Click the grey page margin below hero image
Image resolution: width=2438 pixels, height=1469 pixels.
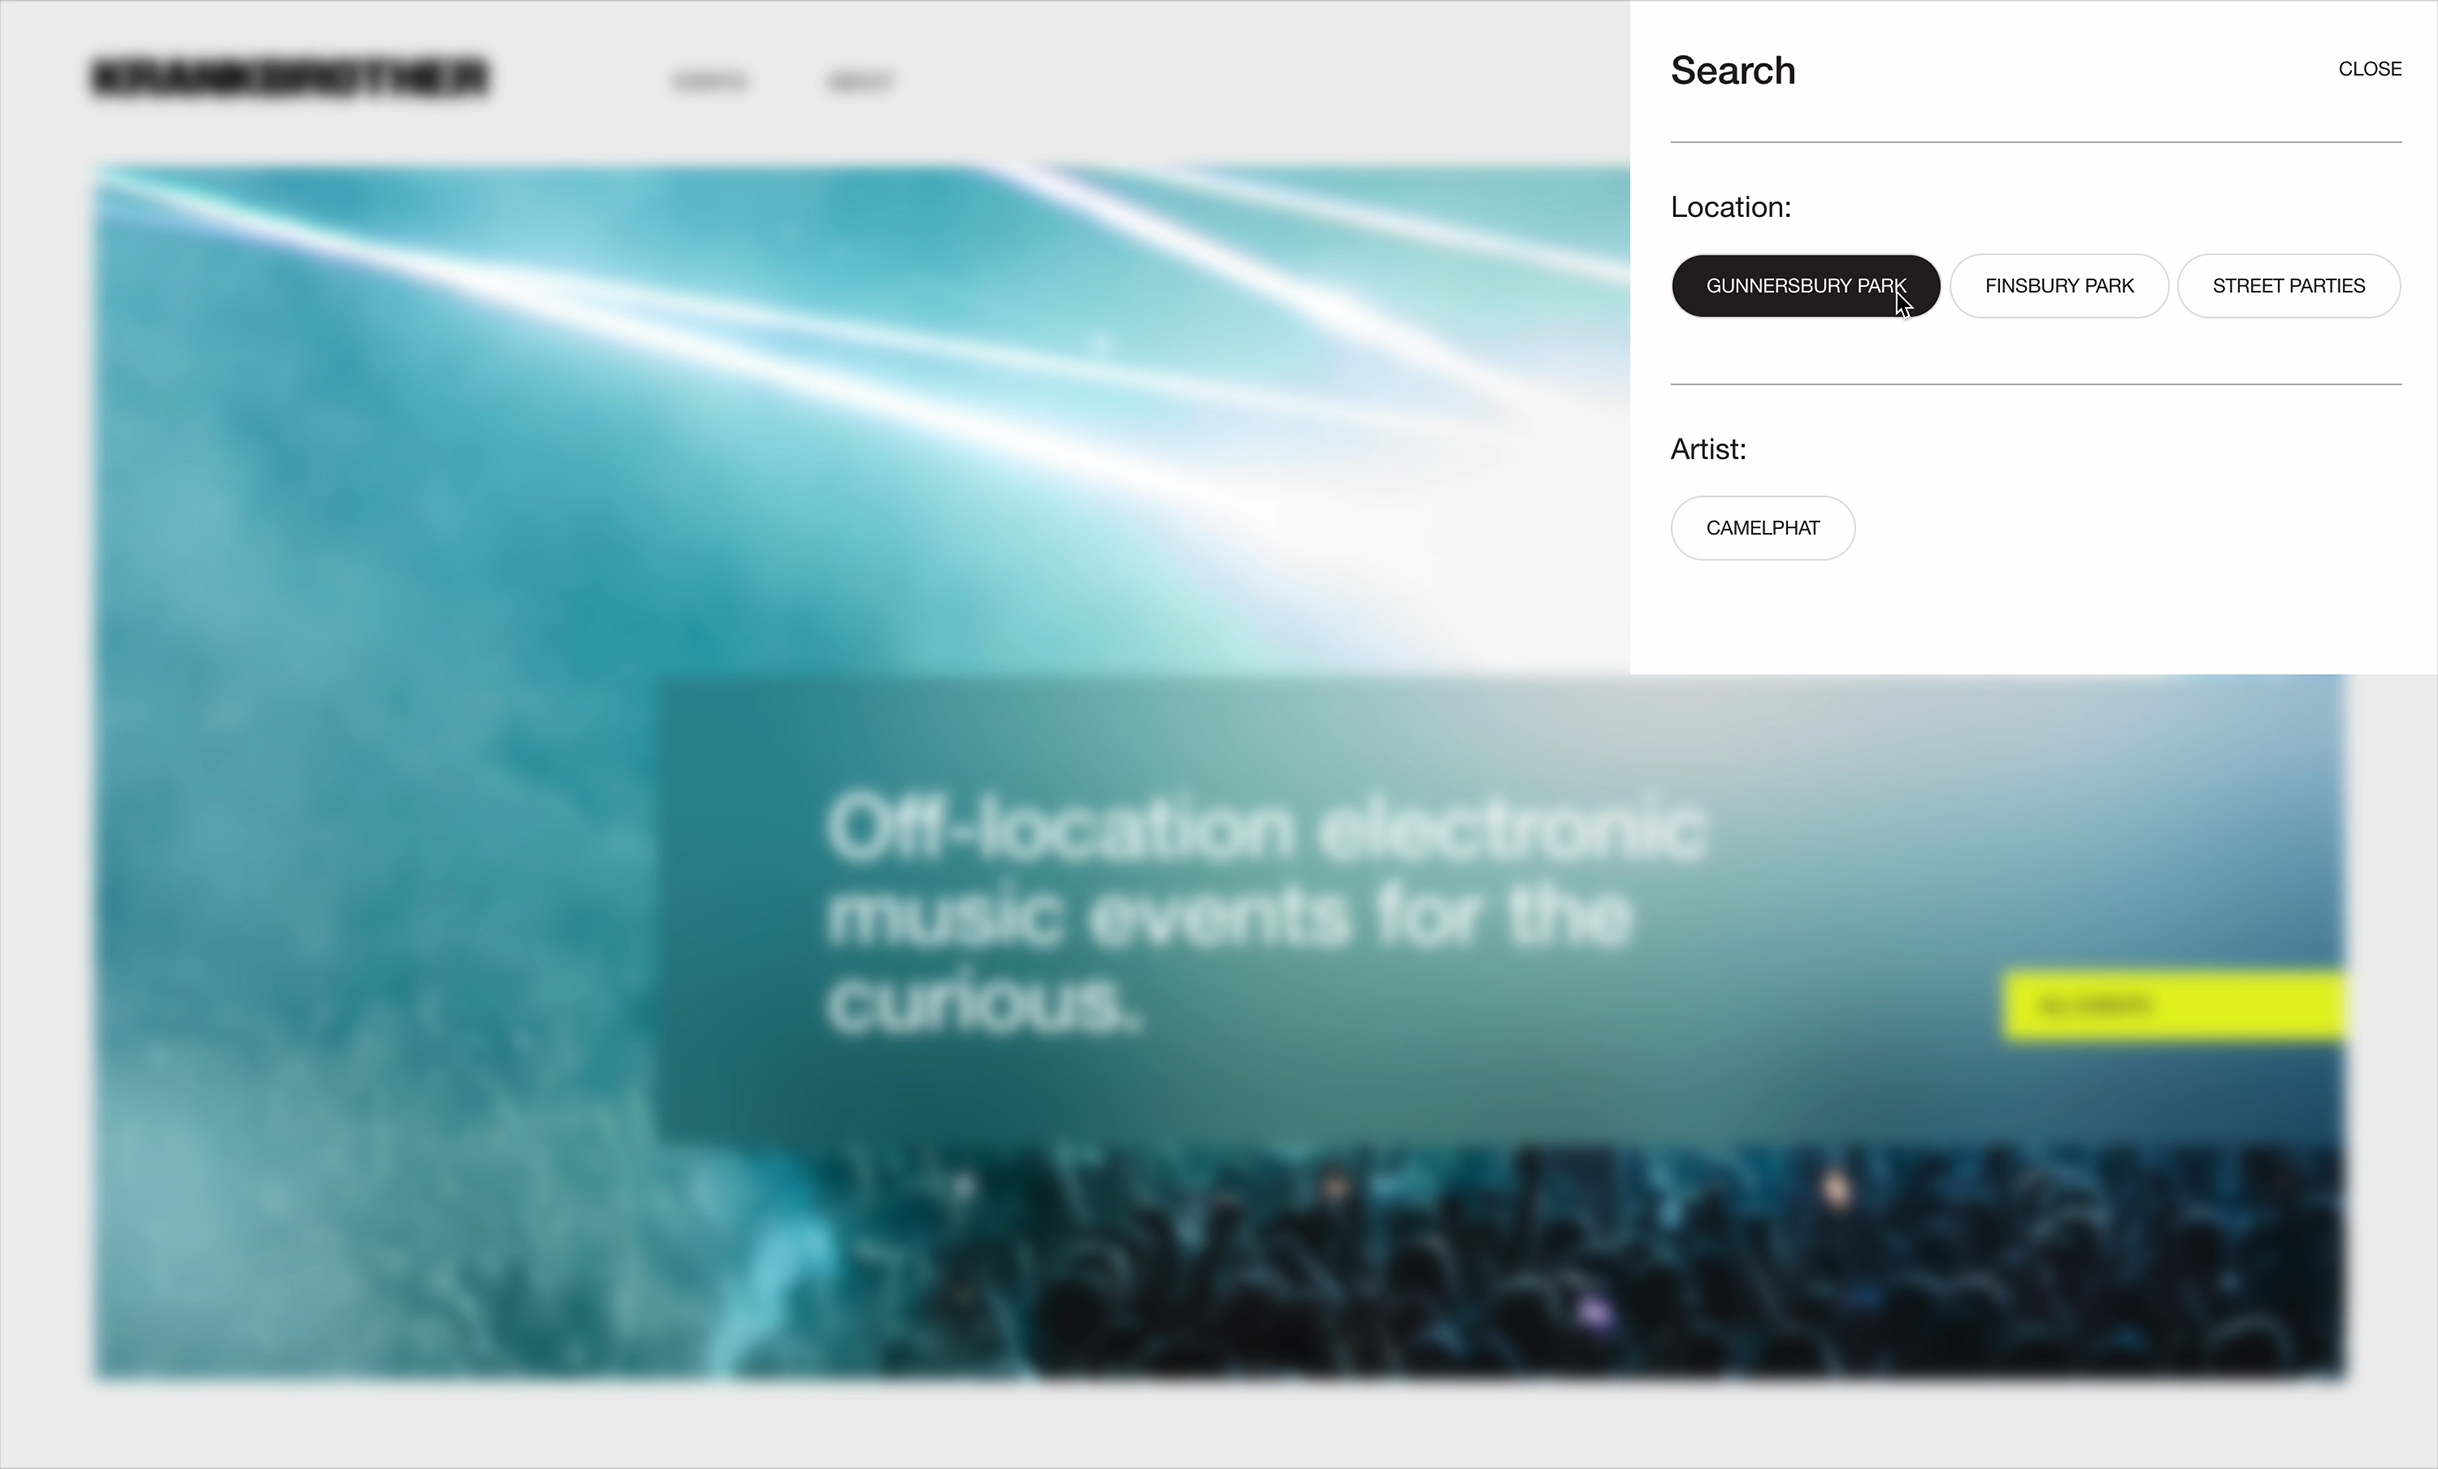(1219, 1425)
